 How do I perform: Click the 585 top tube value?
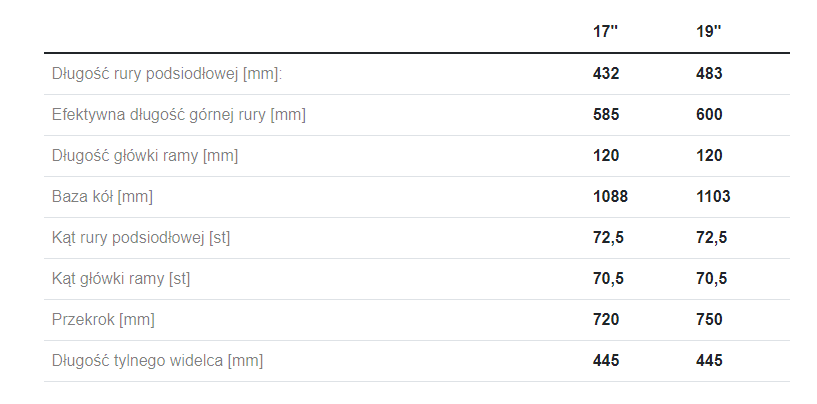(607, 114)
